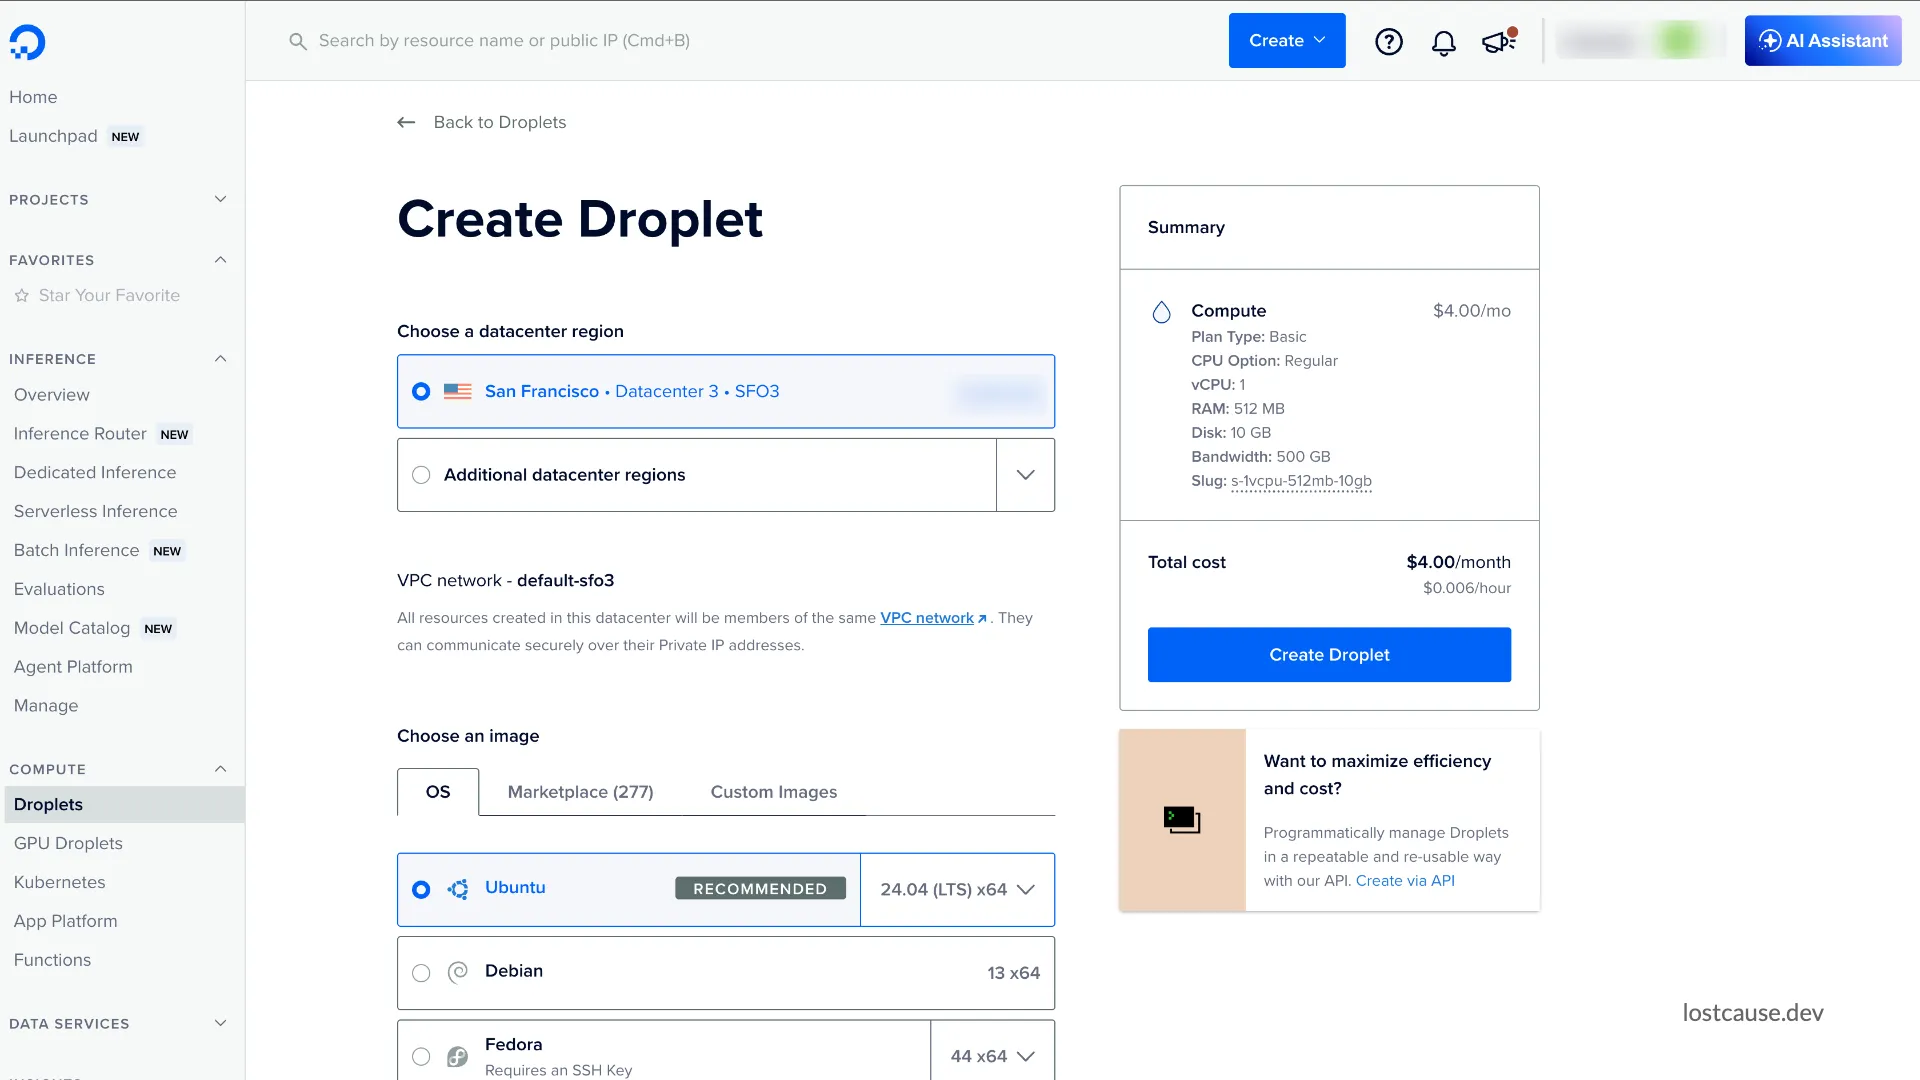Click the back arrow icon before Back to Droplets

click(x=406, y=122)
